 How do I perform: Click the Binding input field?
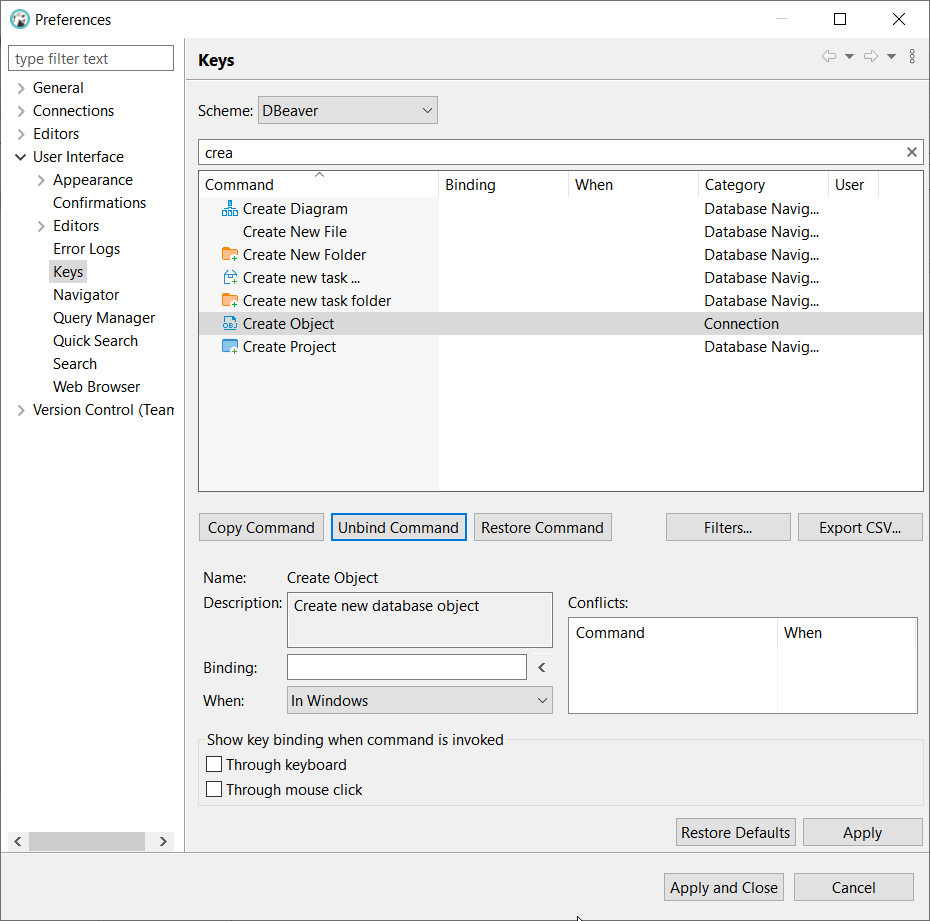[x=406, y=667]
